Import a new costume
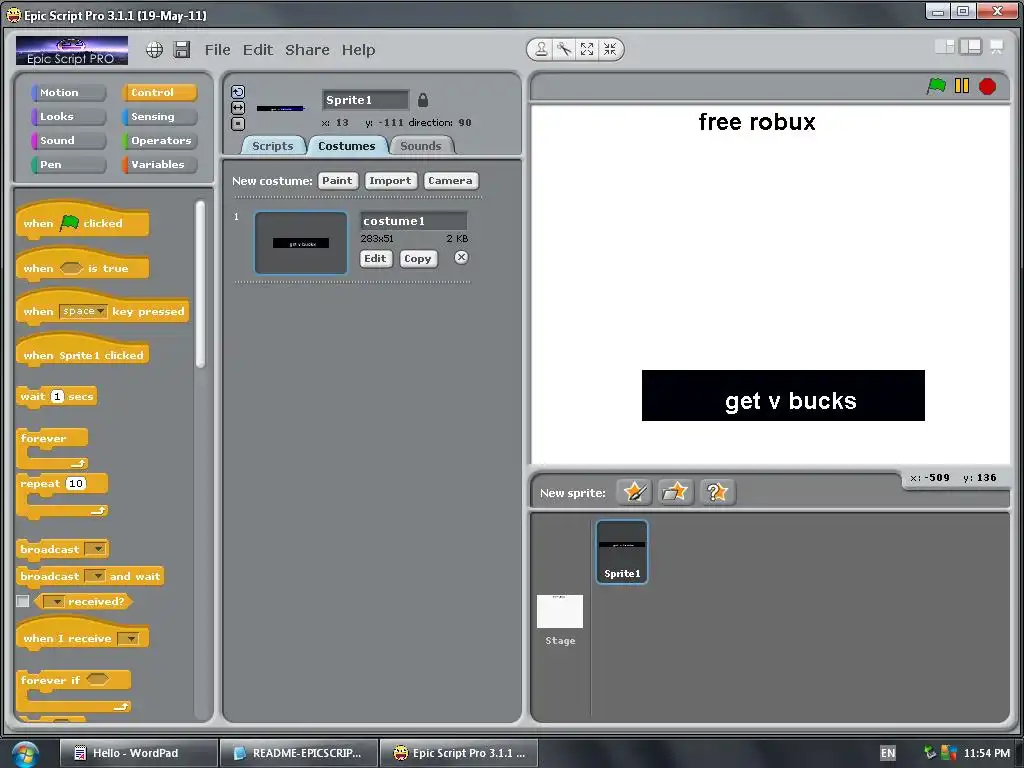 [390, 181]
